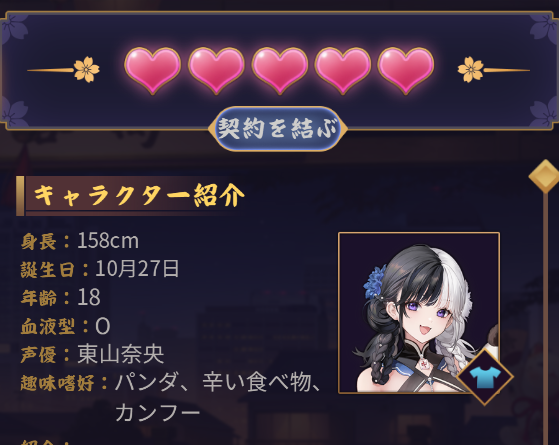Click the 身長 158cm line
This screenshot has height=446, width=559.
tap(80, 241)
